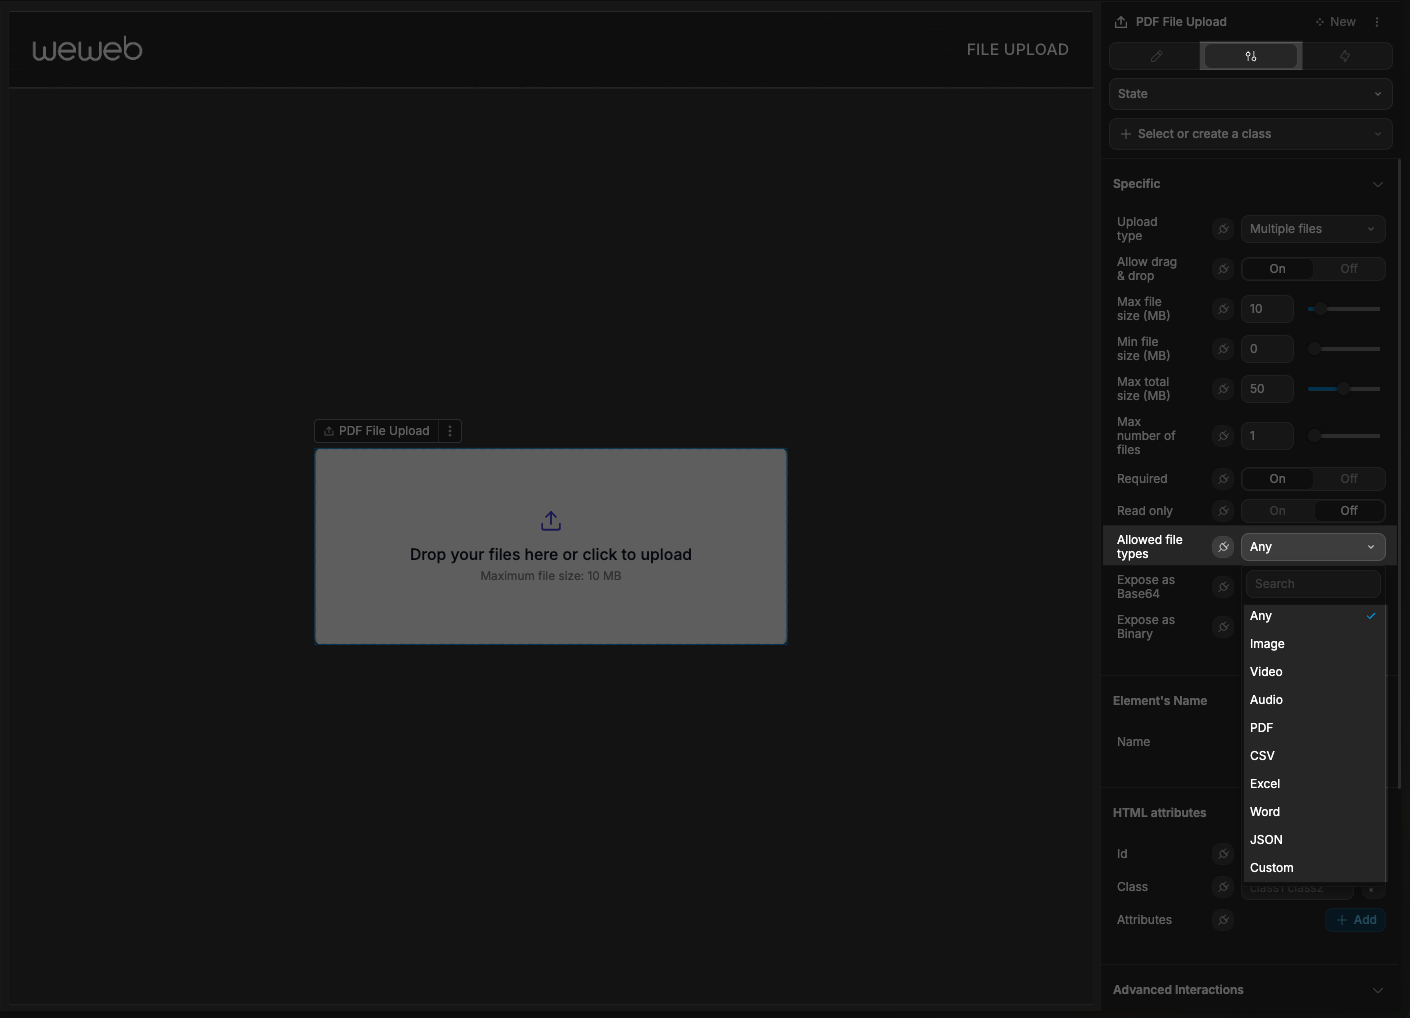Set Read only to On
This screenshot has height=1018, width=1410.
pos(1277,511)
